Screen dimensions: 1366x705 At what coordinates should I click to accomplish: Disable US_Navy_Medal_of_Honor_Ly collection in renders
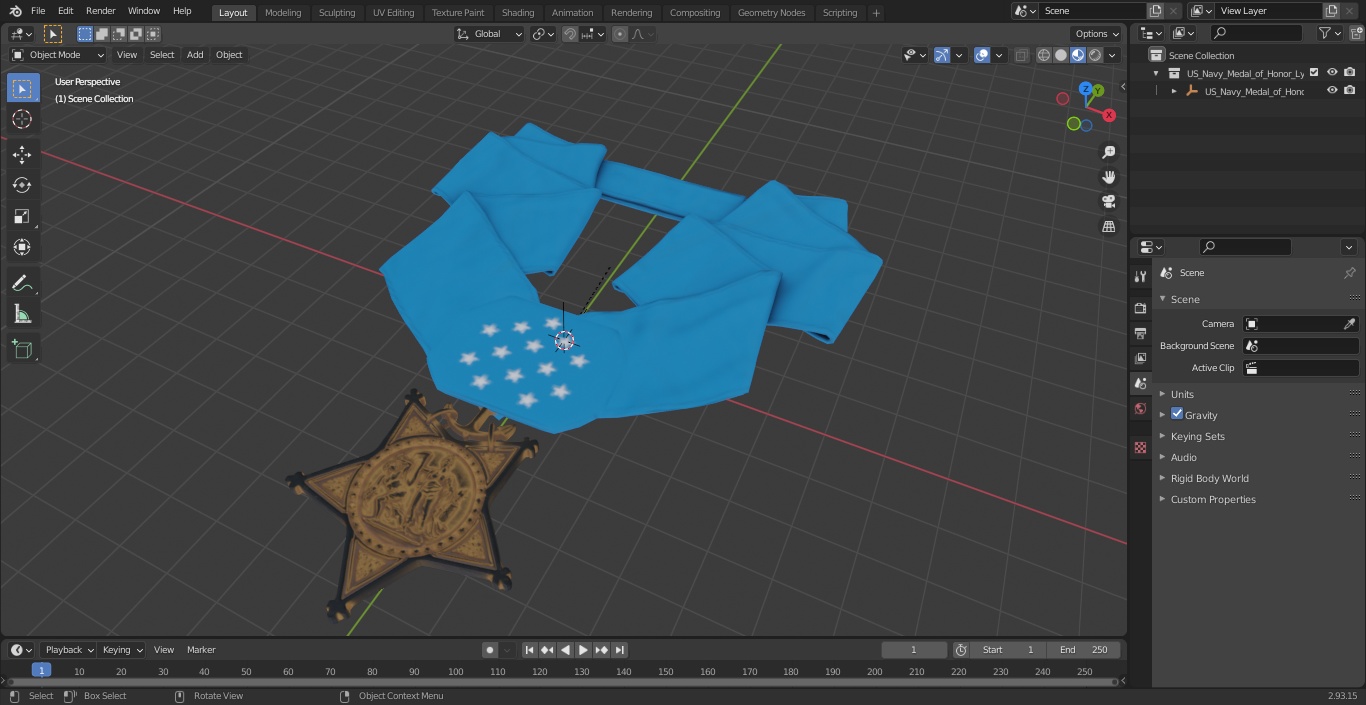(x=1350, y=72)
